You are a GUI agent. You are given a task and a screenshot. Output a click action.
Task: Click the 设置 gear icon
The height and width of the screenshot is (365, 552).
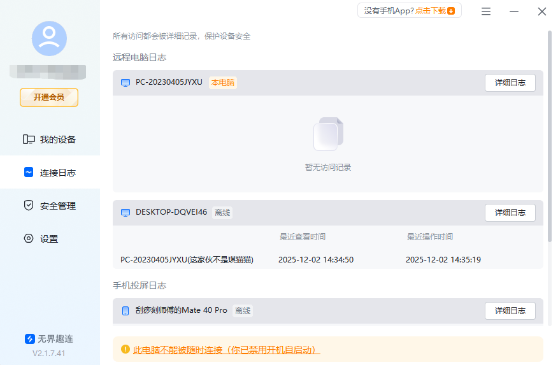[29, 238]
